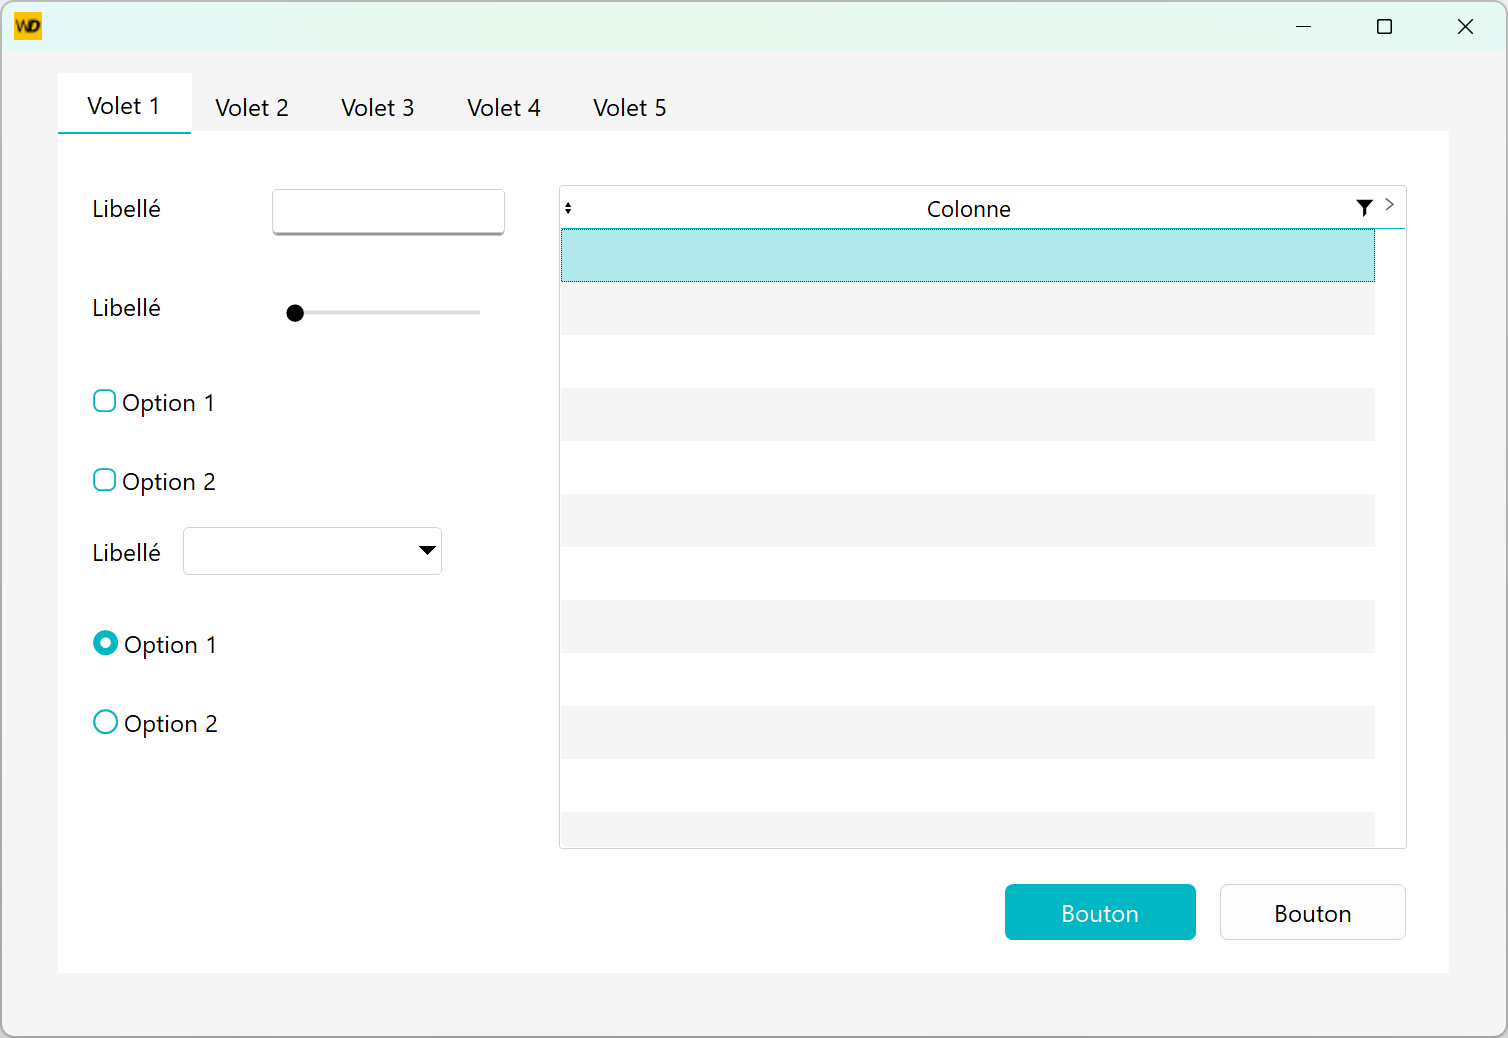The width and height of the screenshot is (1508, 1038).
Task: Click the sort arrows icon in table header
Action: point(568,208)
